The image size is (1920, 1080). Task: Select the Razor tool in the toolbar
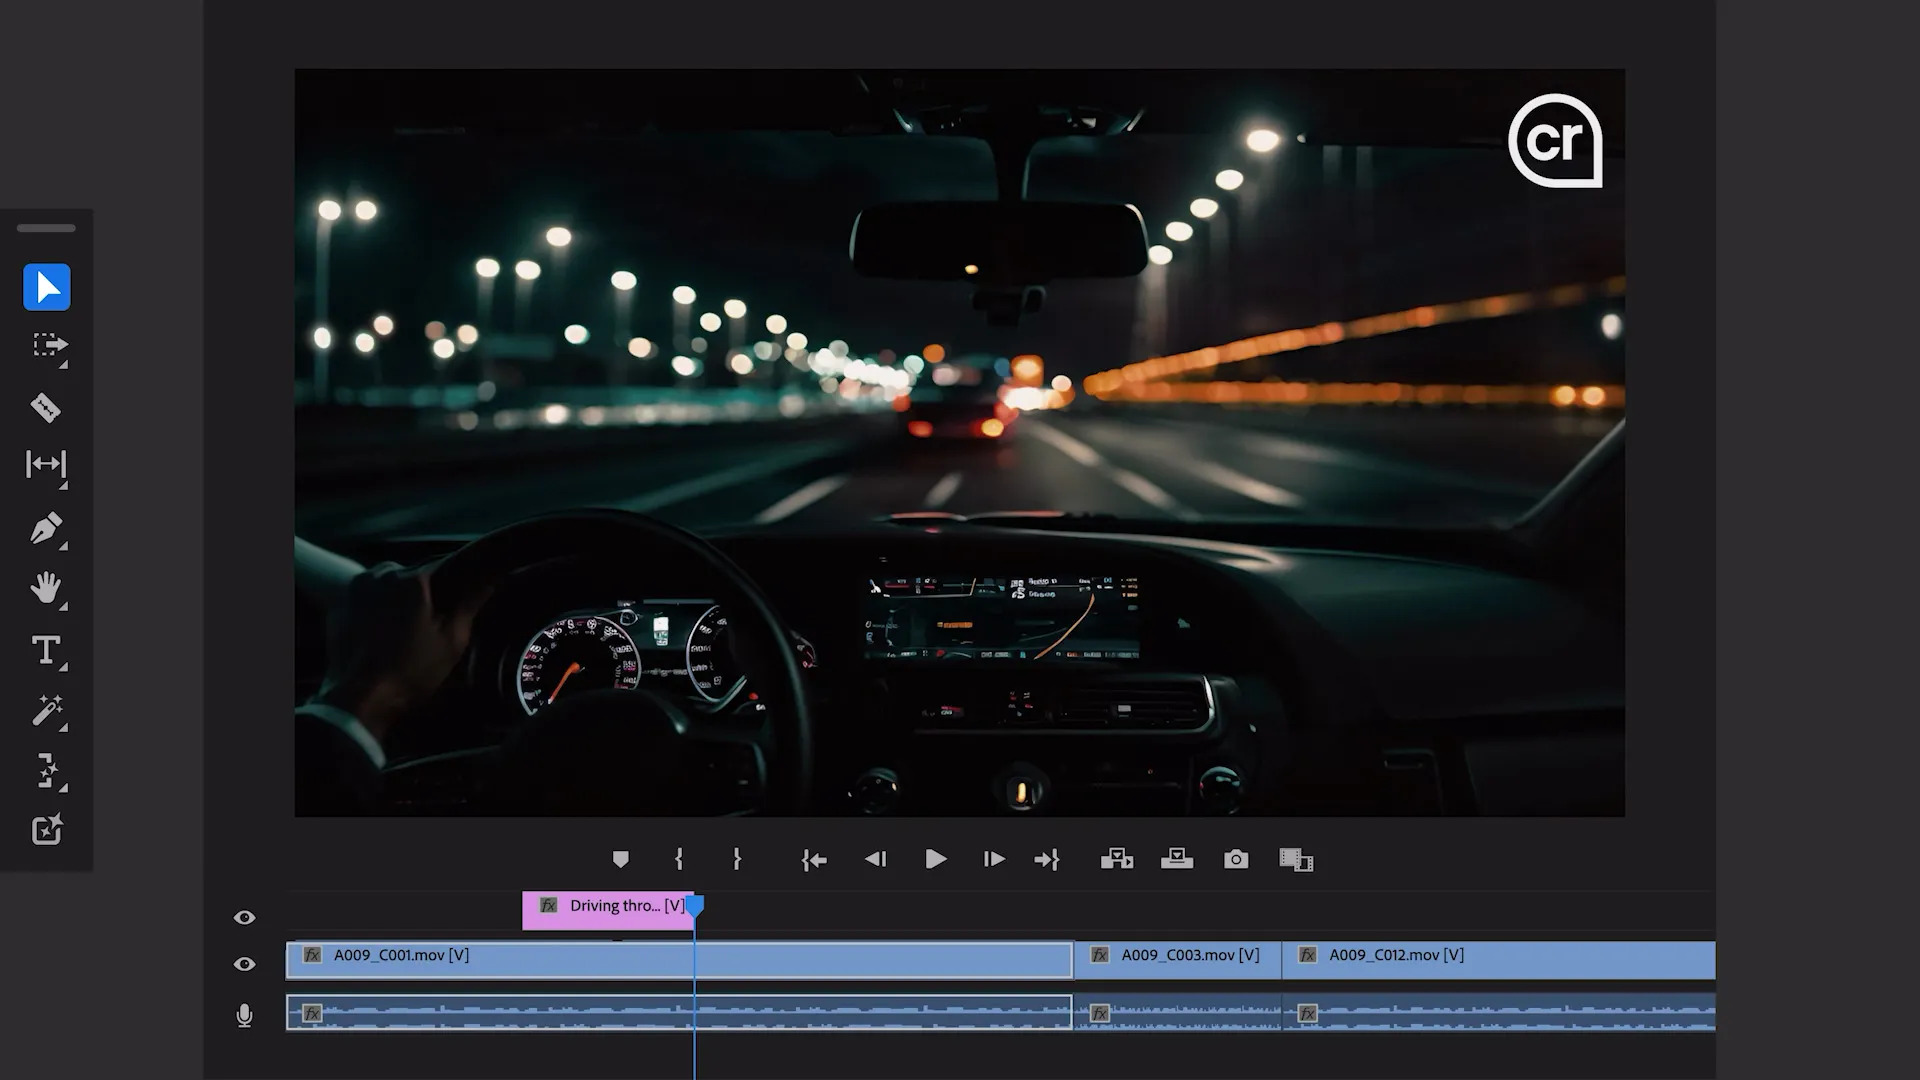(47, 408)
